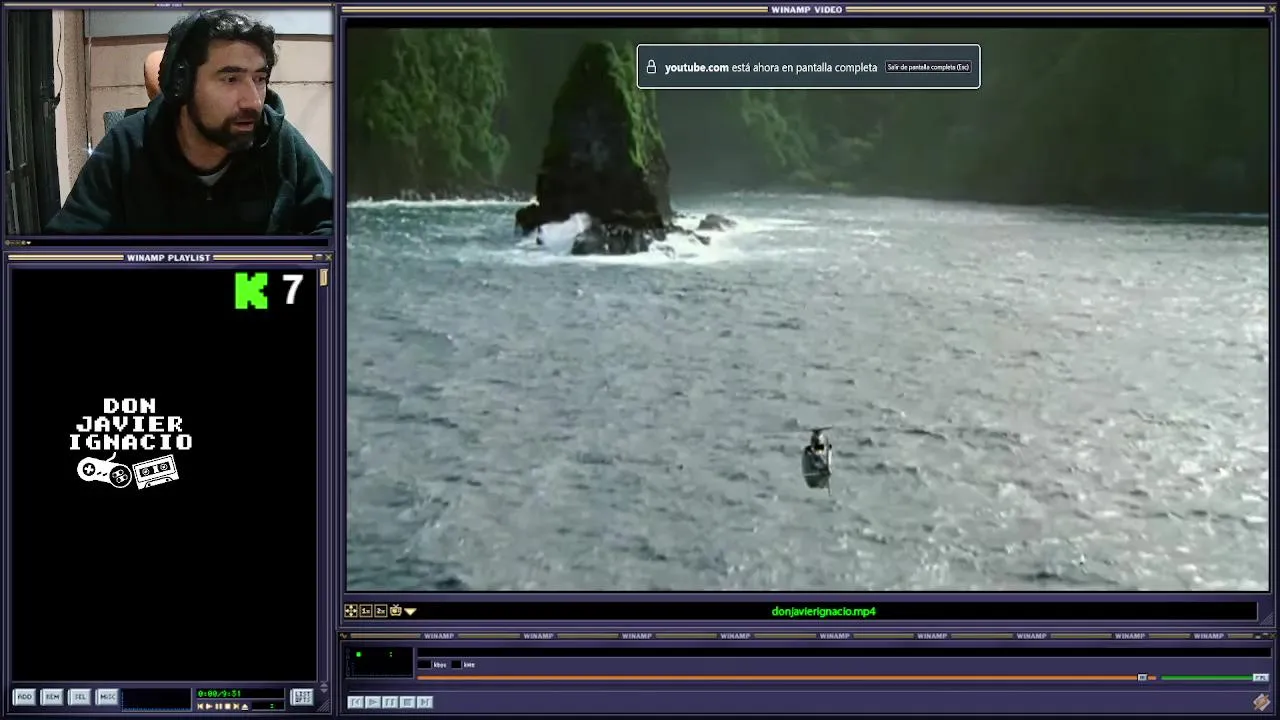Click the Winamp Video title bar text
1280x720 pixels.
806,10
